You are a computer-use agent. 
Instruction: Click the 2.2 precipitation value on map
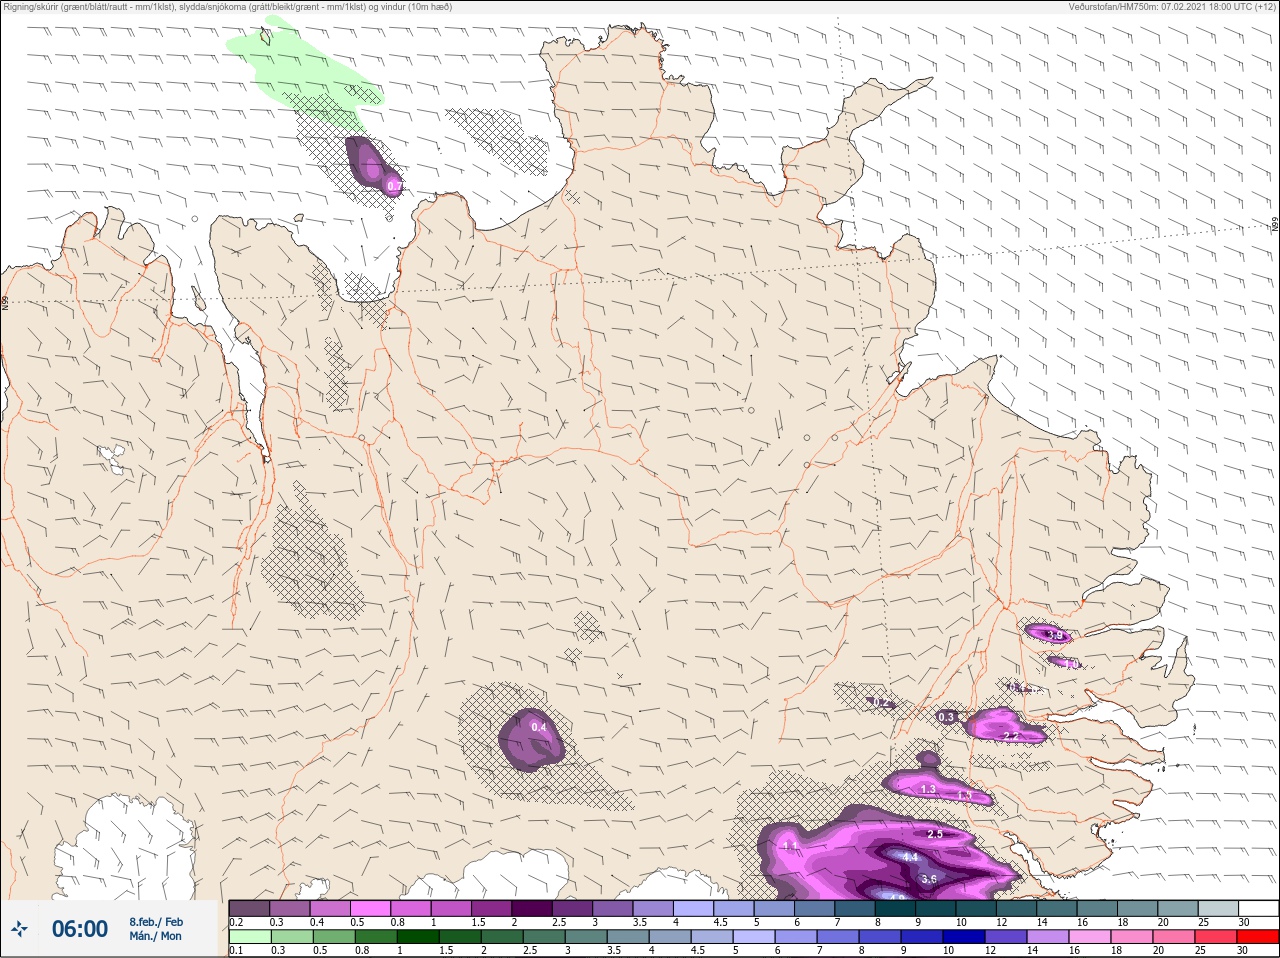(1011, 736)
